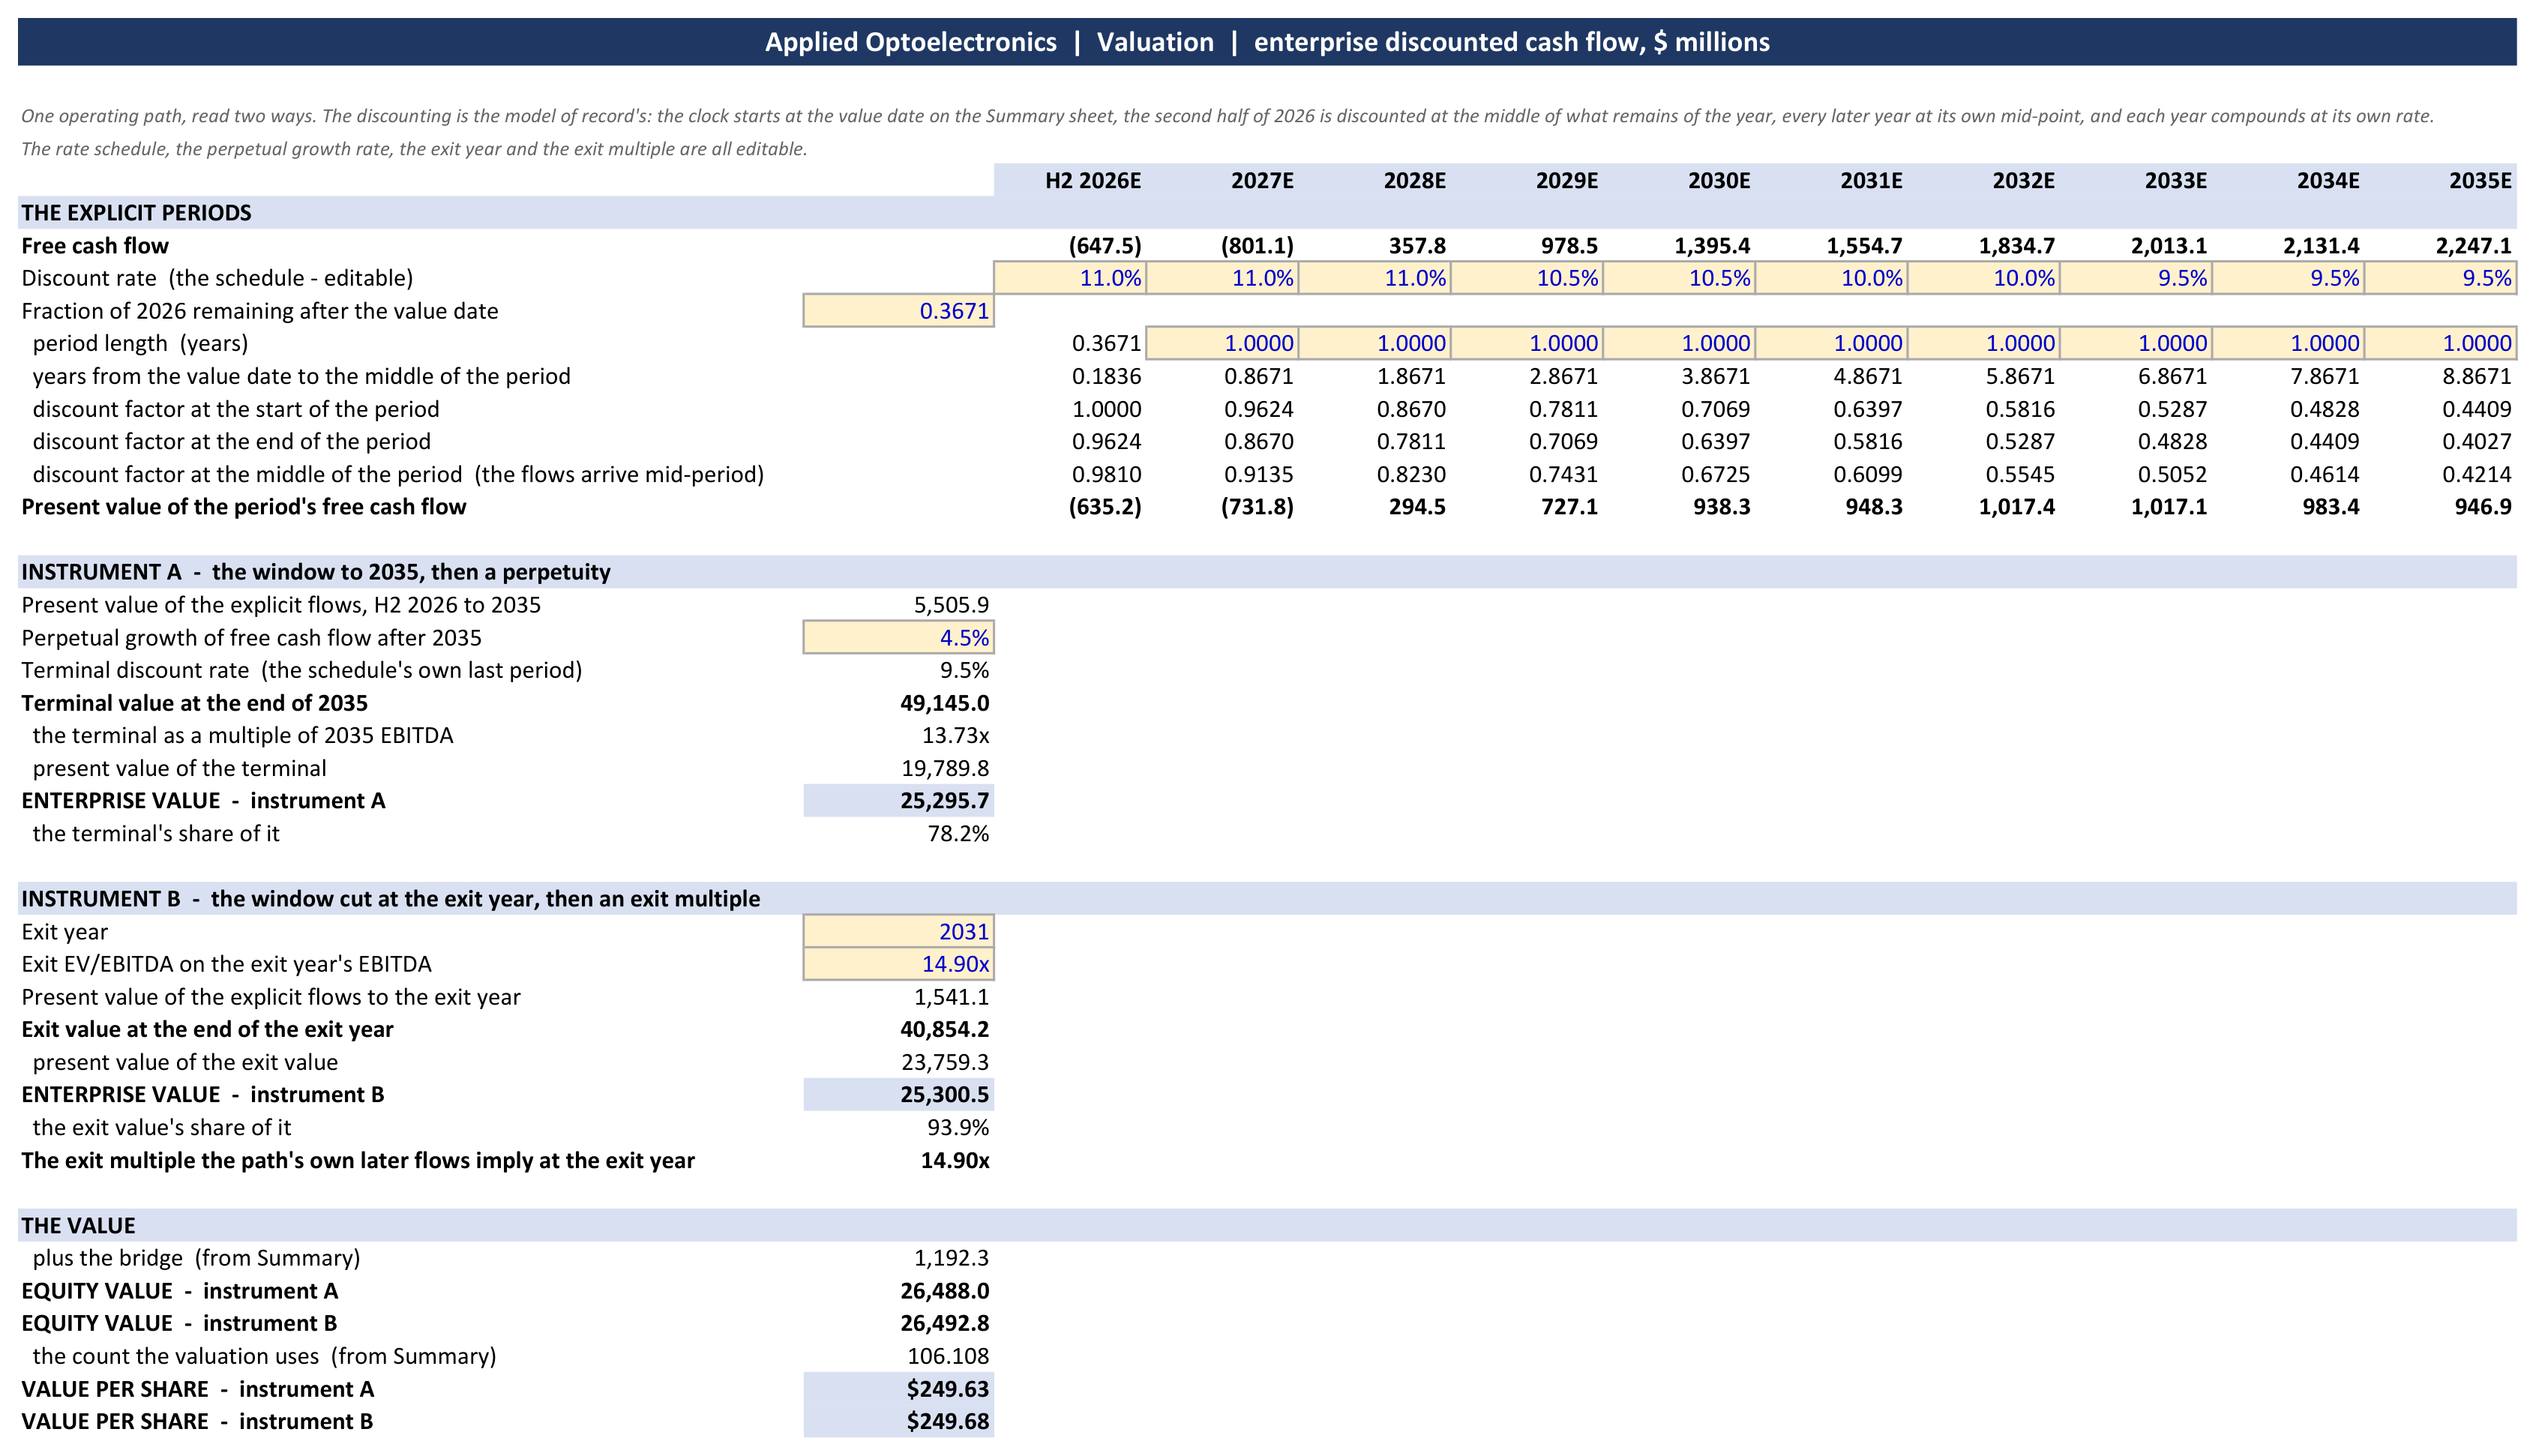
Task: Select the share count 106.108
Action: click(x=948, y=1356)
